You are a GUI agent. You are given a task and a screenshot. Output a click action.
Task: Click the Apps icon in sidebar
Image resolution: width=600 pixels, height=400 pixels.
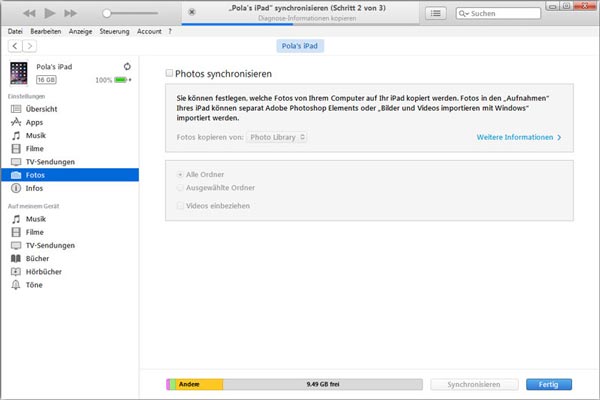(16, 122)
